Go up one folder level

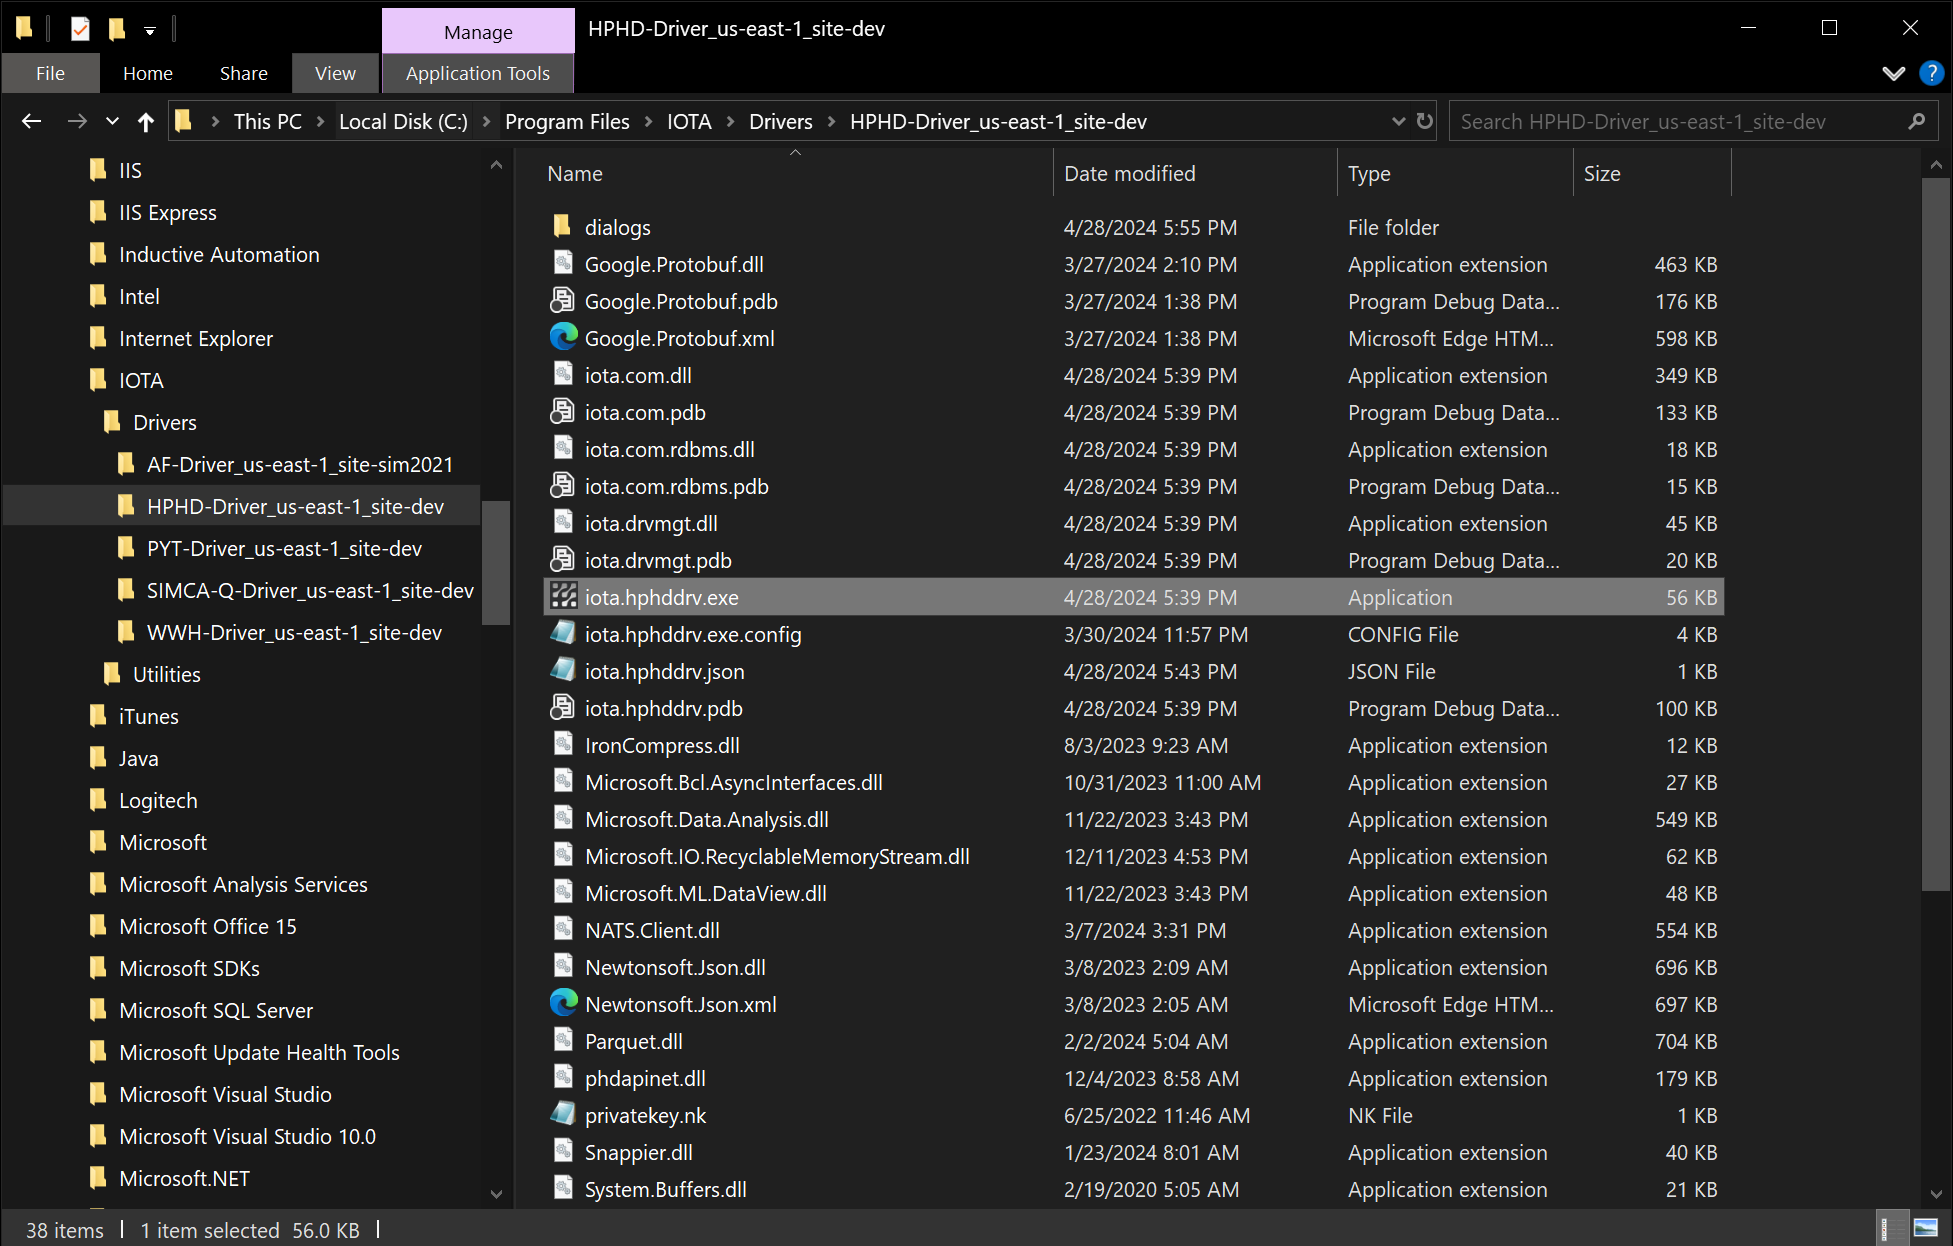pos(146,121)
